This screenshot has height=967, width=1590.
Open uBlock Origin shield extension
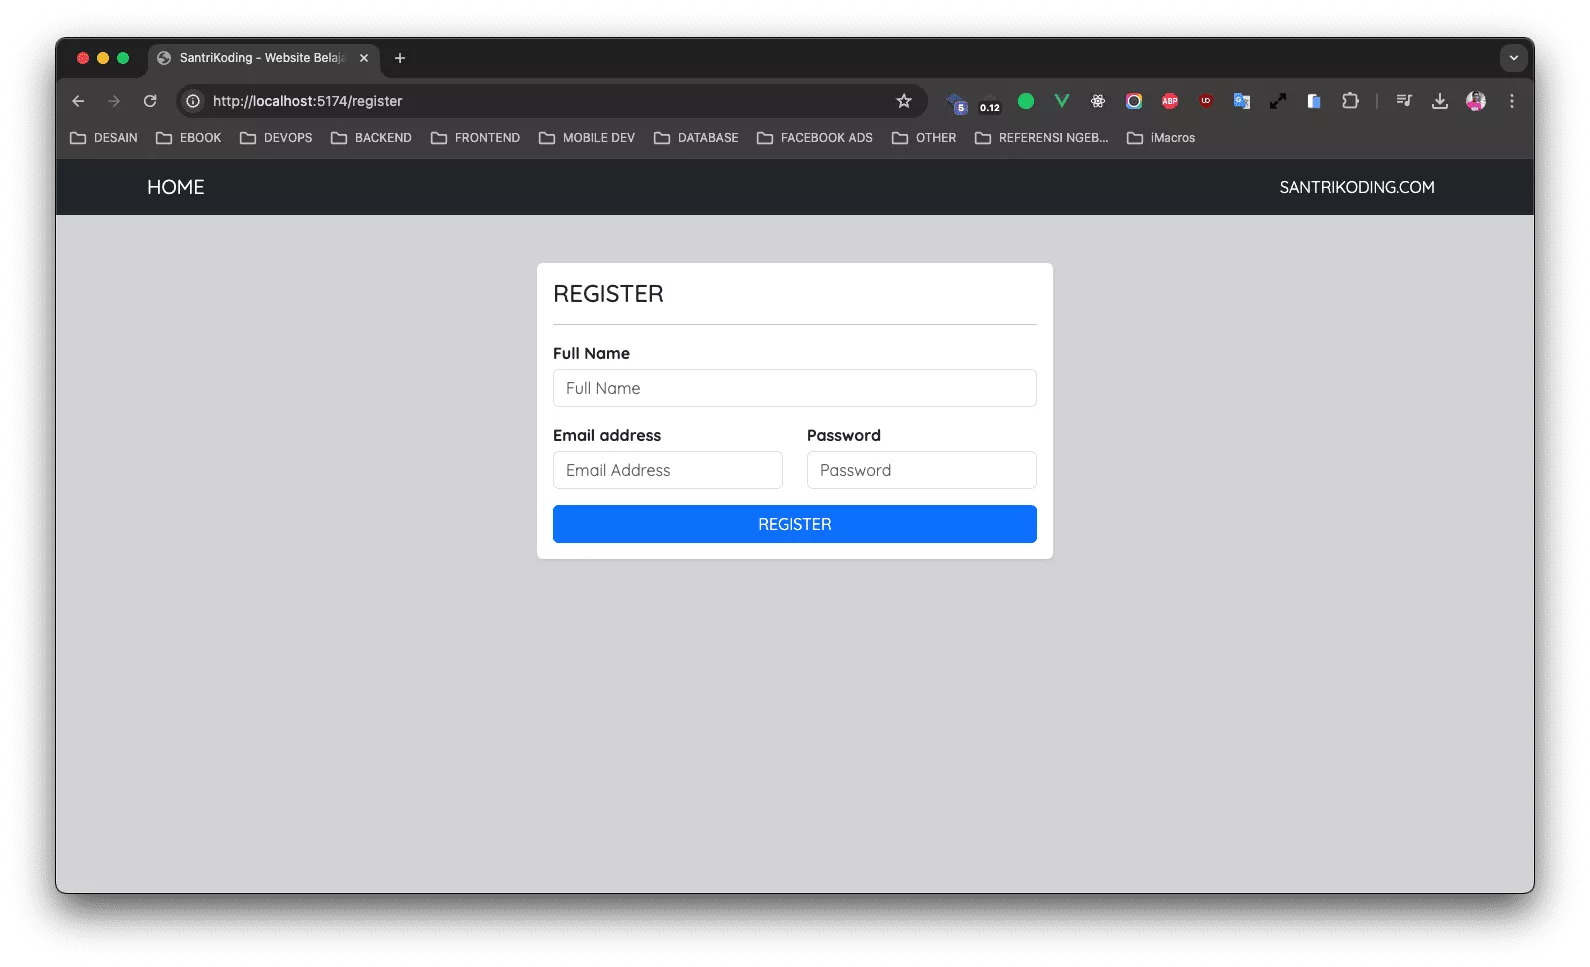[x=1206, y=101]
